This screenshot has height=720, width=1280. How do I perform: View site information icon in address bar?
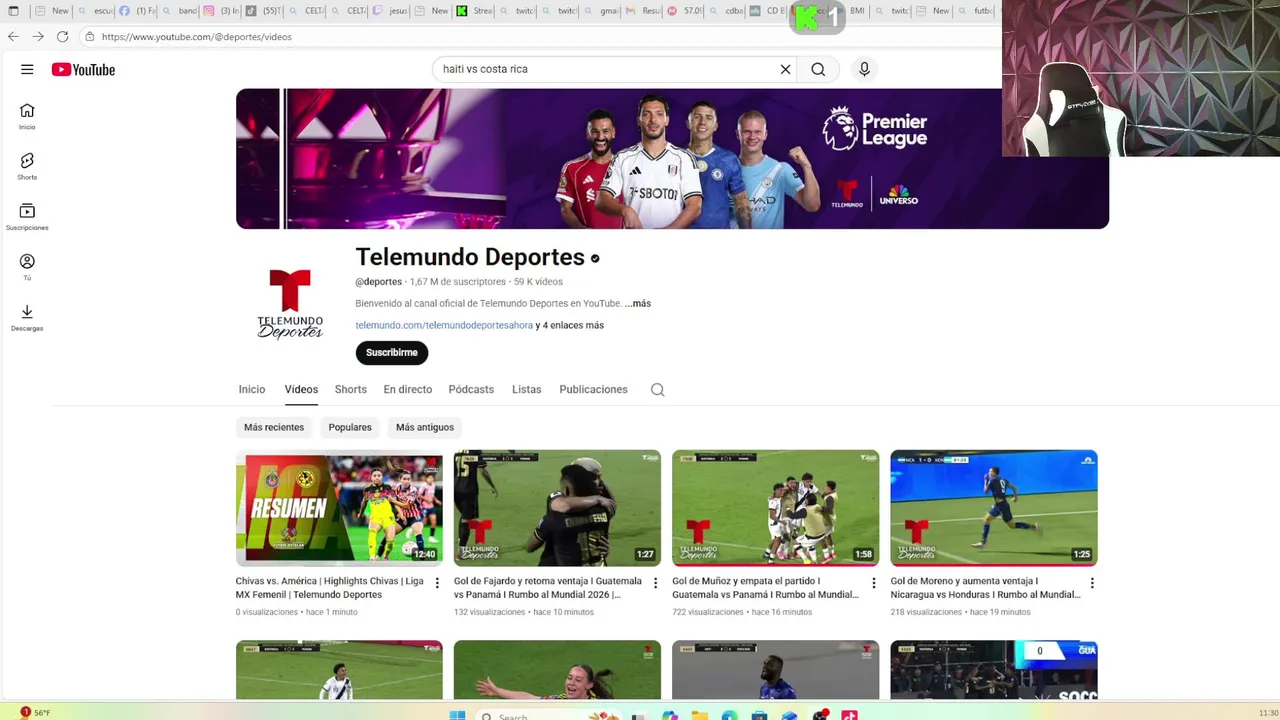point(89,36)
